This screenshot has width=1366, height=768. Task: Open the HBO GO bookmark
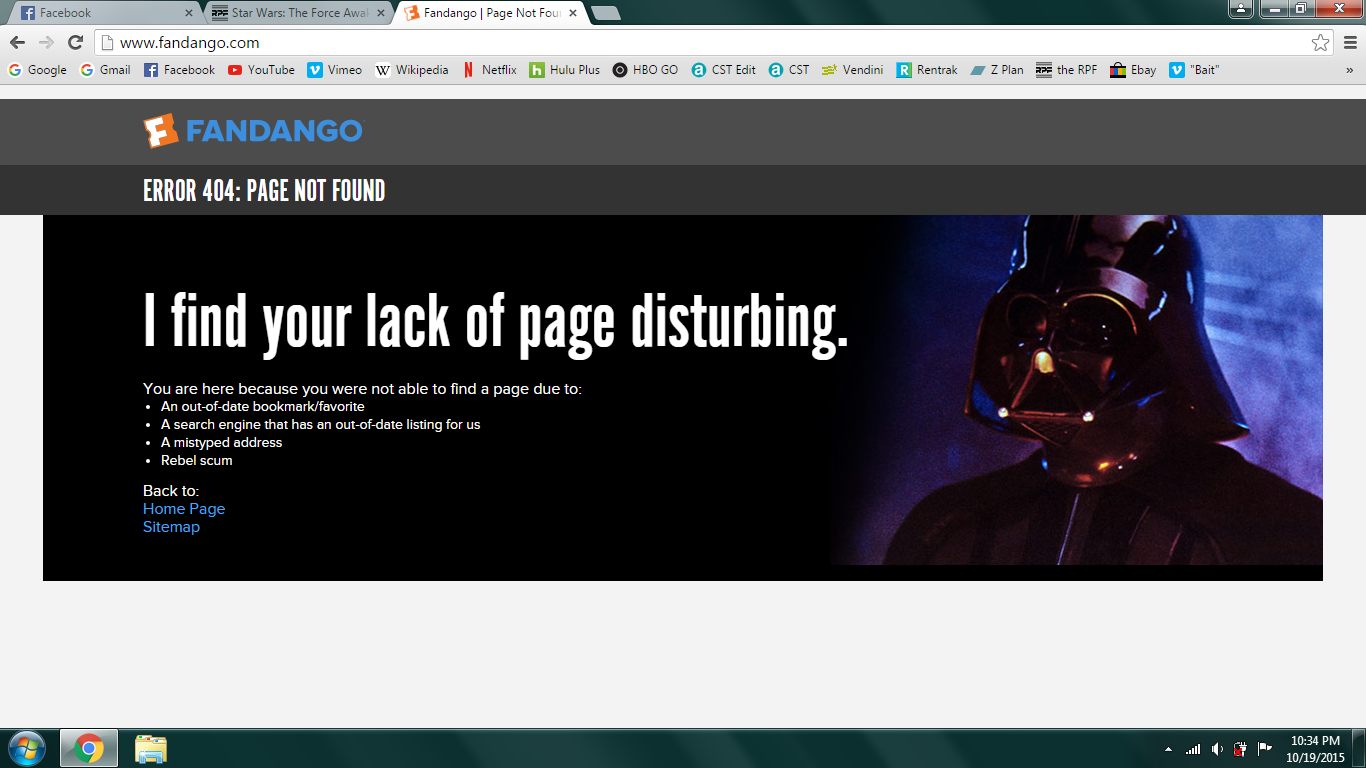coord(645,70)
